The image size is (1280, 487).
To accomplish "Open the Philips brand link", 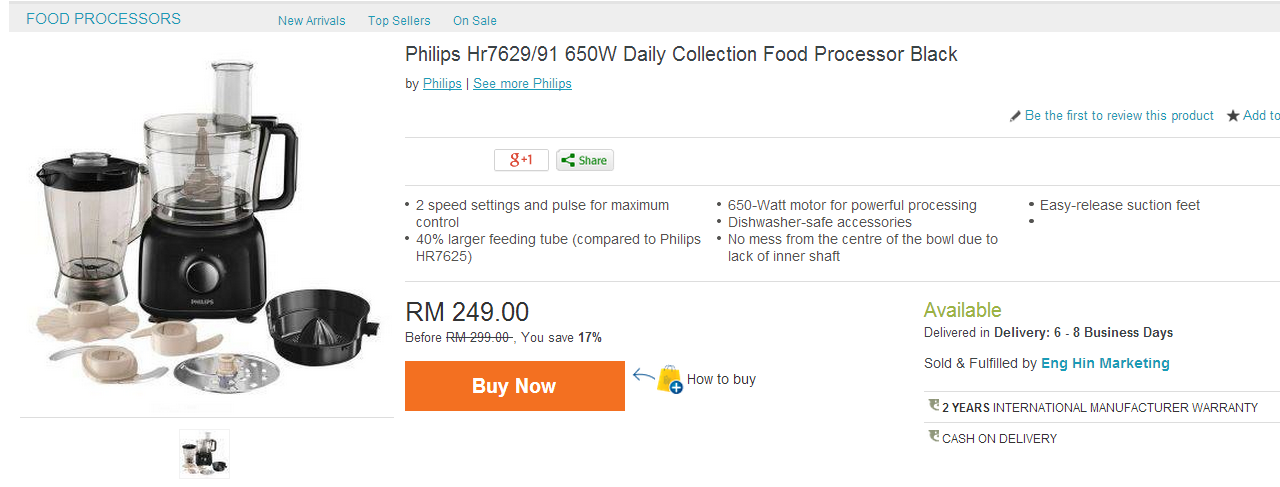I will 442,84.
